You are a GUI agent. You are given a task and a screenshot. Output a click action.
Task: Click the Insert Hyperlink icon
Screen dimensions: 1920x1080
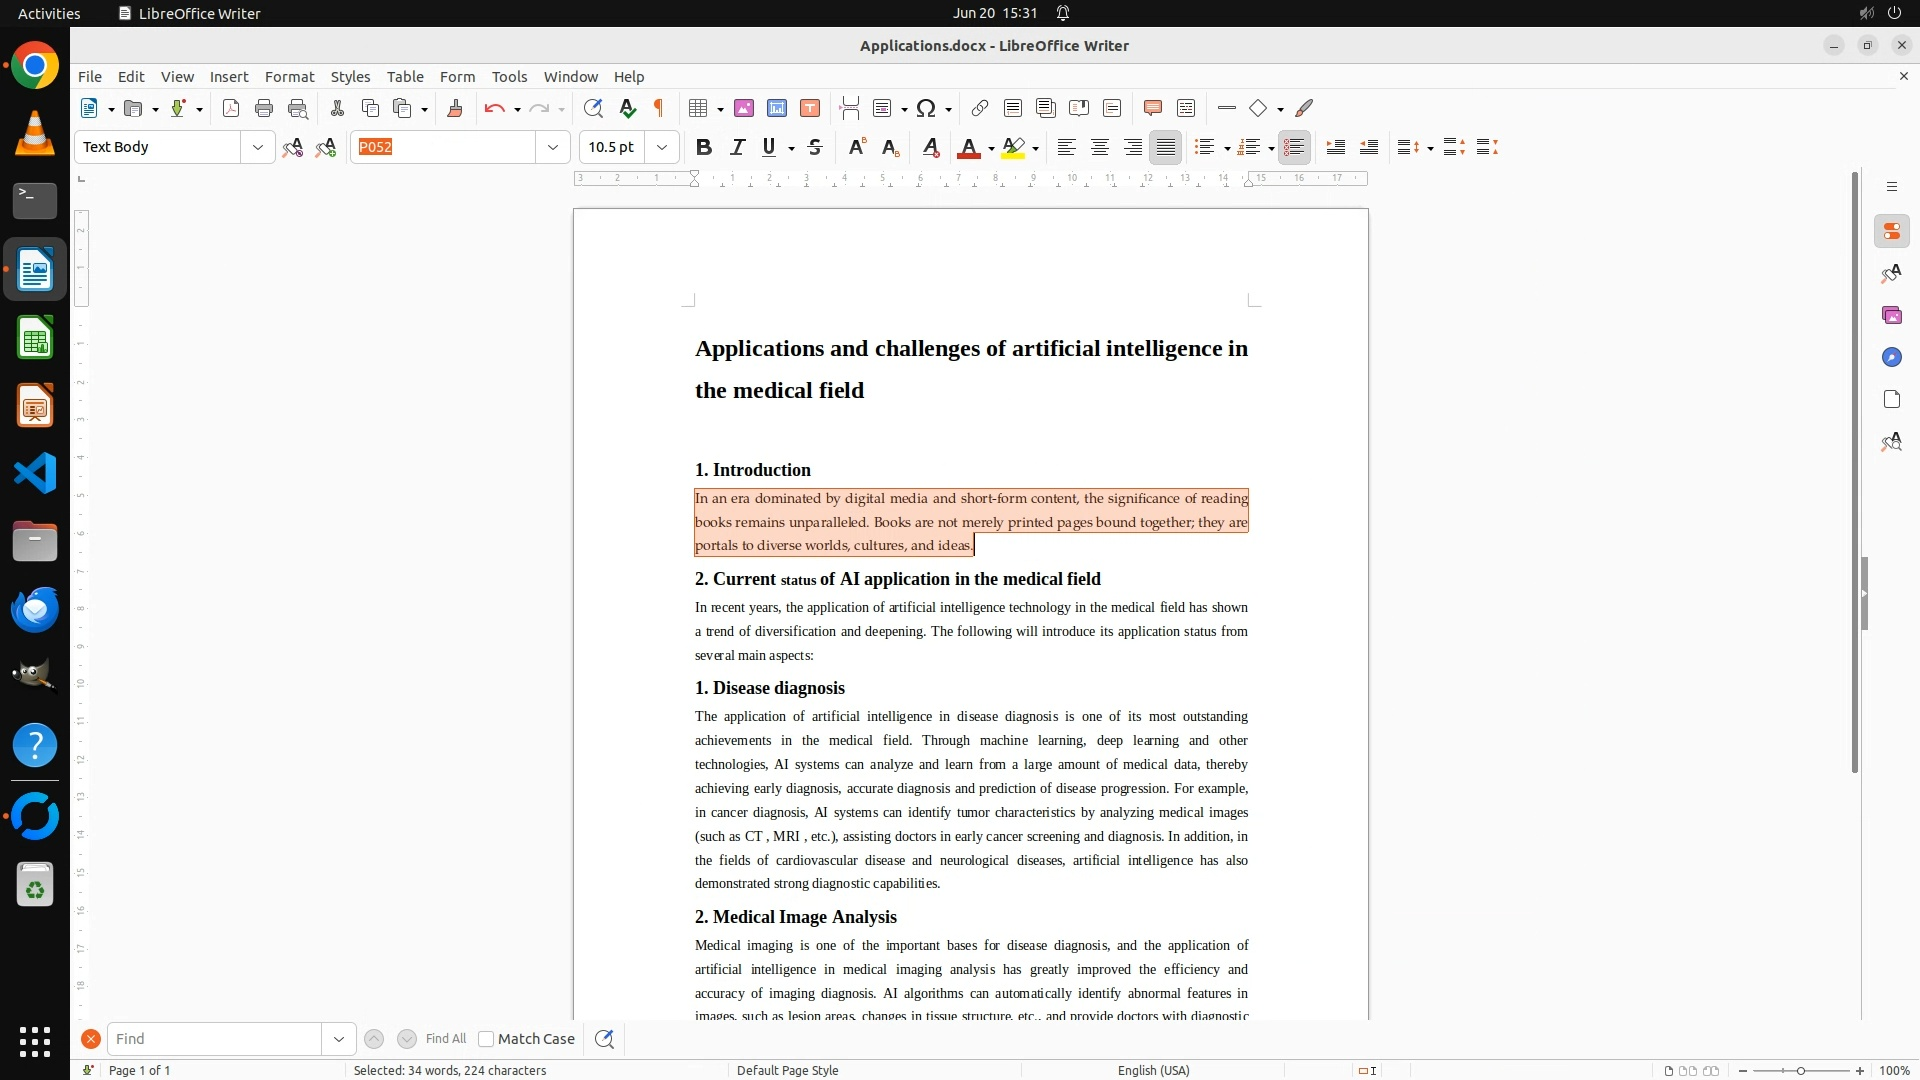pyautogui.click(x=980, y=108)
